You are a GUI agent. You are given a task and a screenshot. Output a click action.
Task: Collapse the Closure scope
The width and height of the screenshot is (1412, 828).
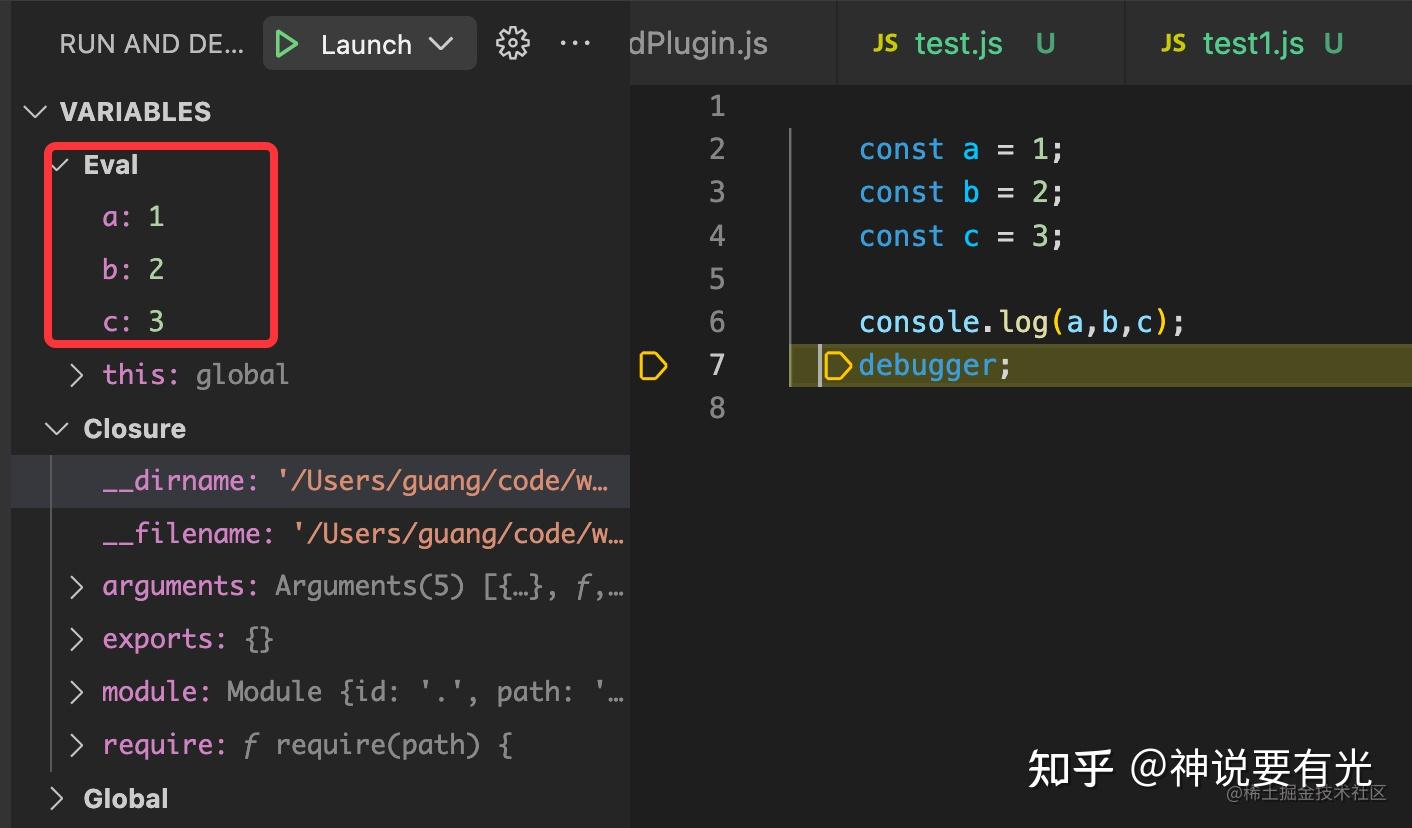point(57,428)
